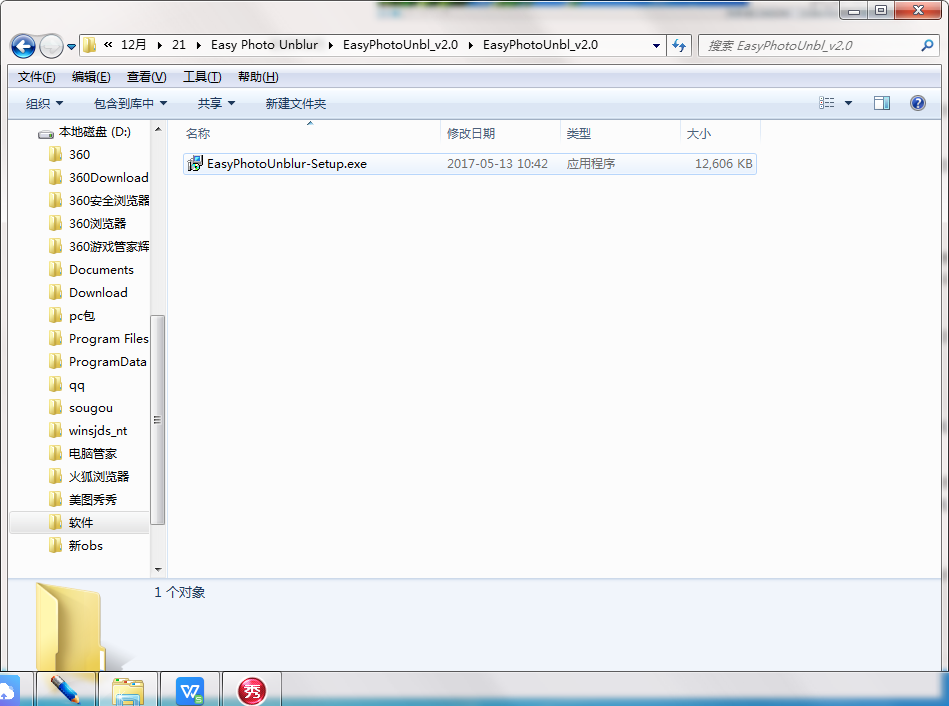This screenshot has height=706, width=949.
Task: Select the 电脑管家 folder
Action: (x=82, y=454)
